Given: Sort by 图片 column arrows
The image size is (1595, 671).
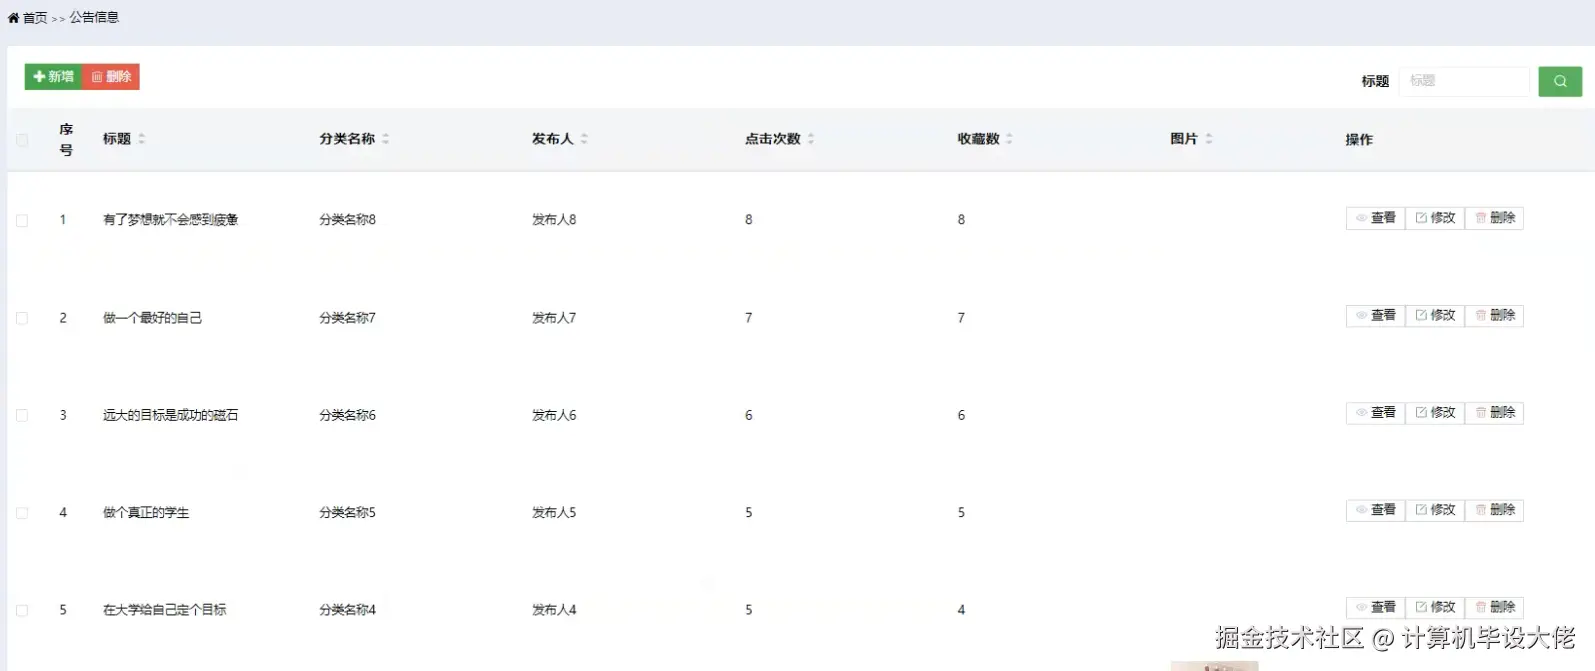Looking at the screenshot, I should pyautogui.click(x=1209, y=139).
